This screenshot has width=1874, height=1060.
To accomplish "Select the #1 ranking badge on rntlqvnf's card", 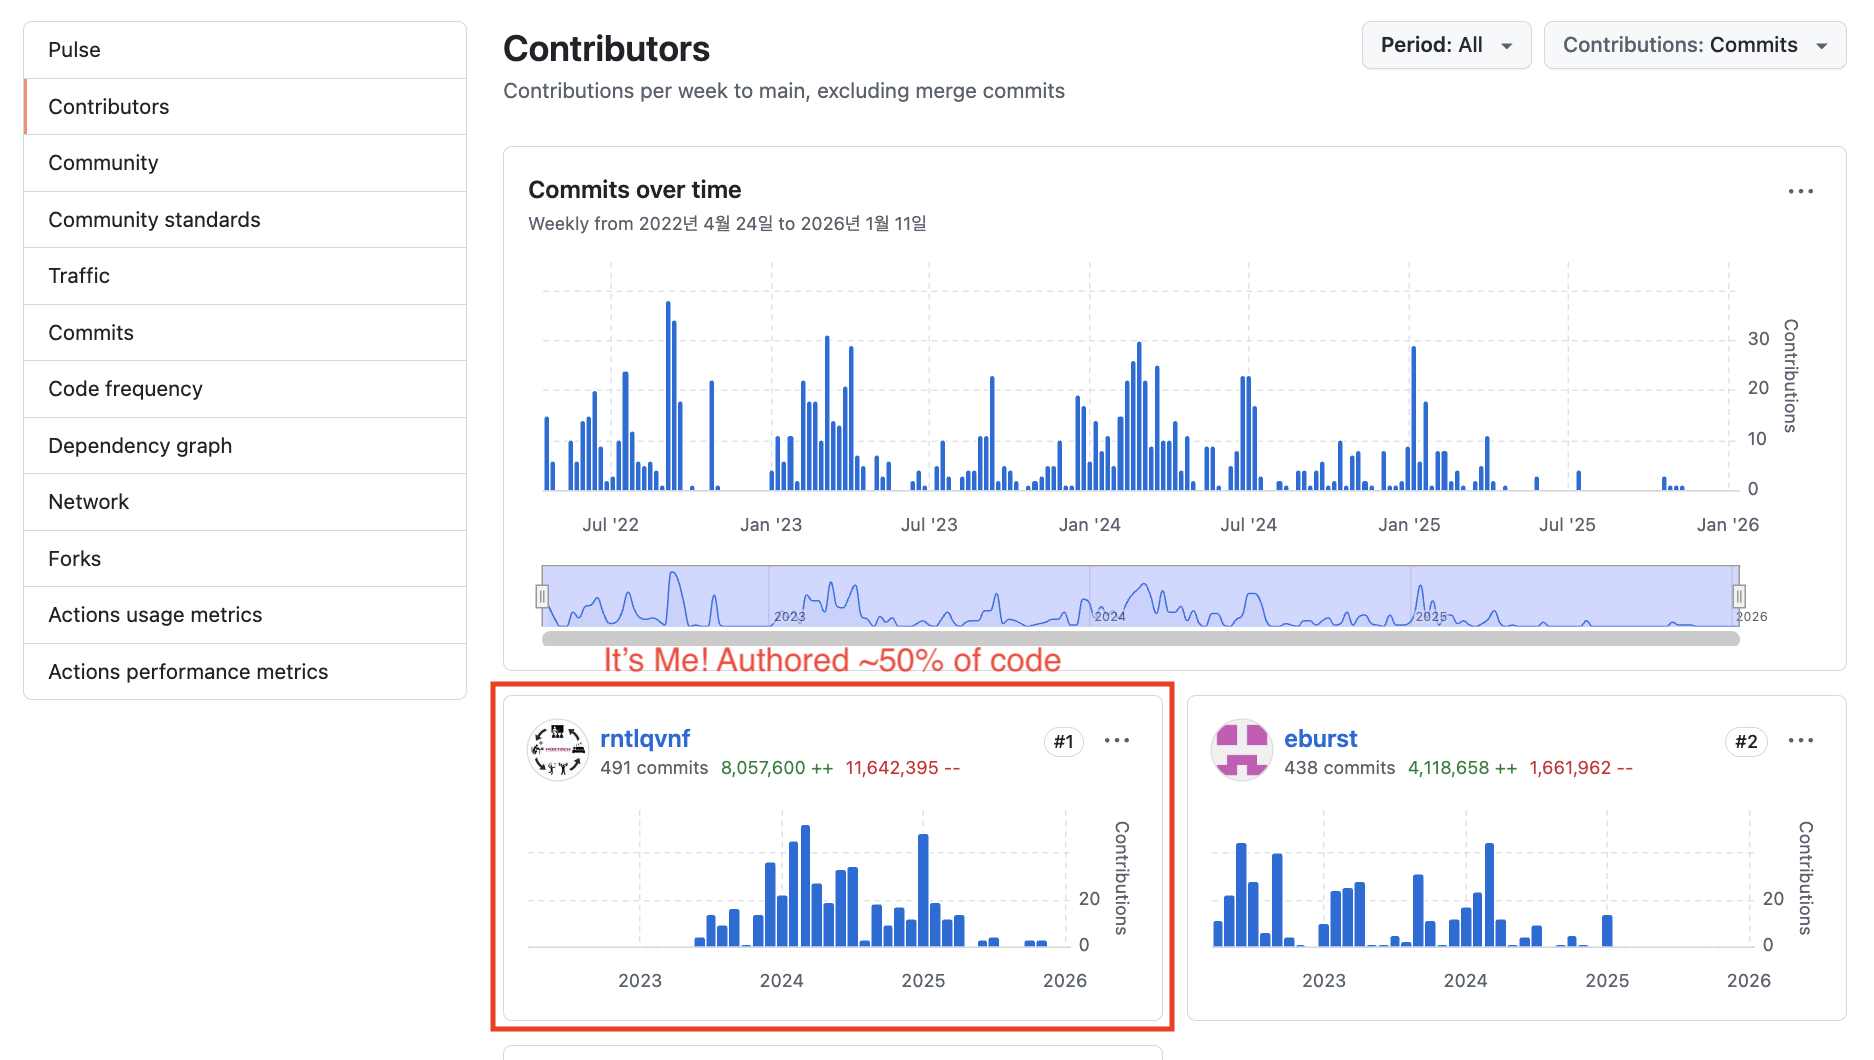I will (x=1063, y=741).
